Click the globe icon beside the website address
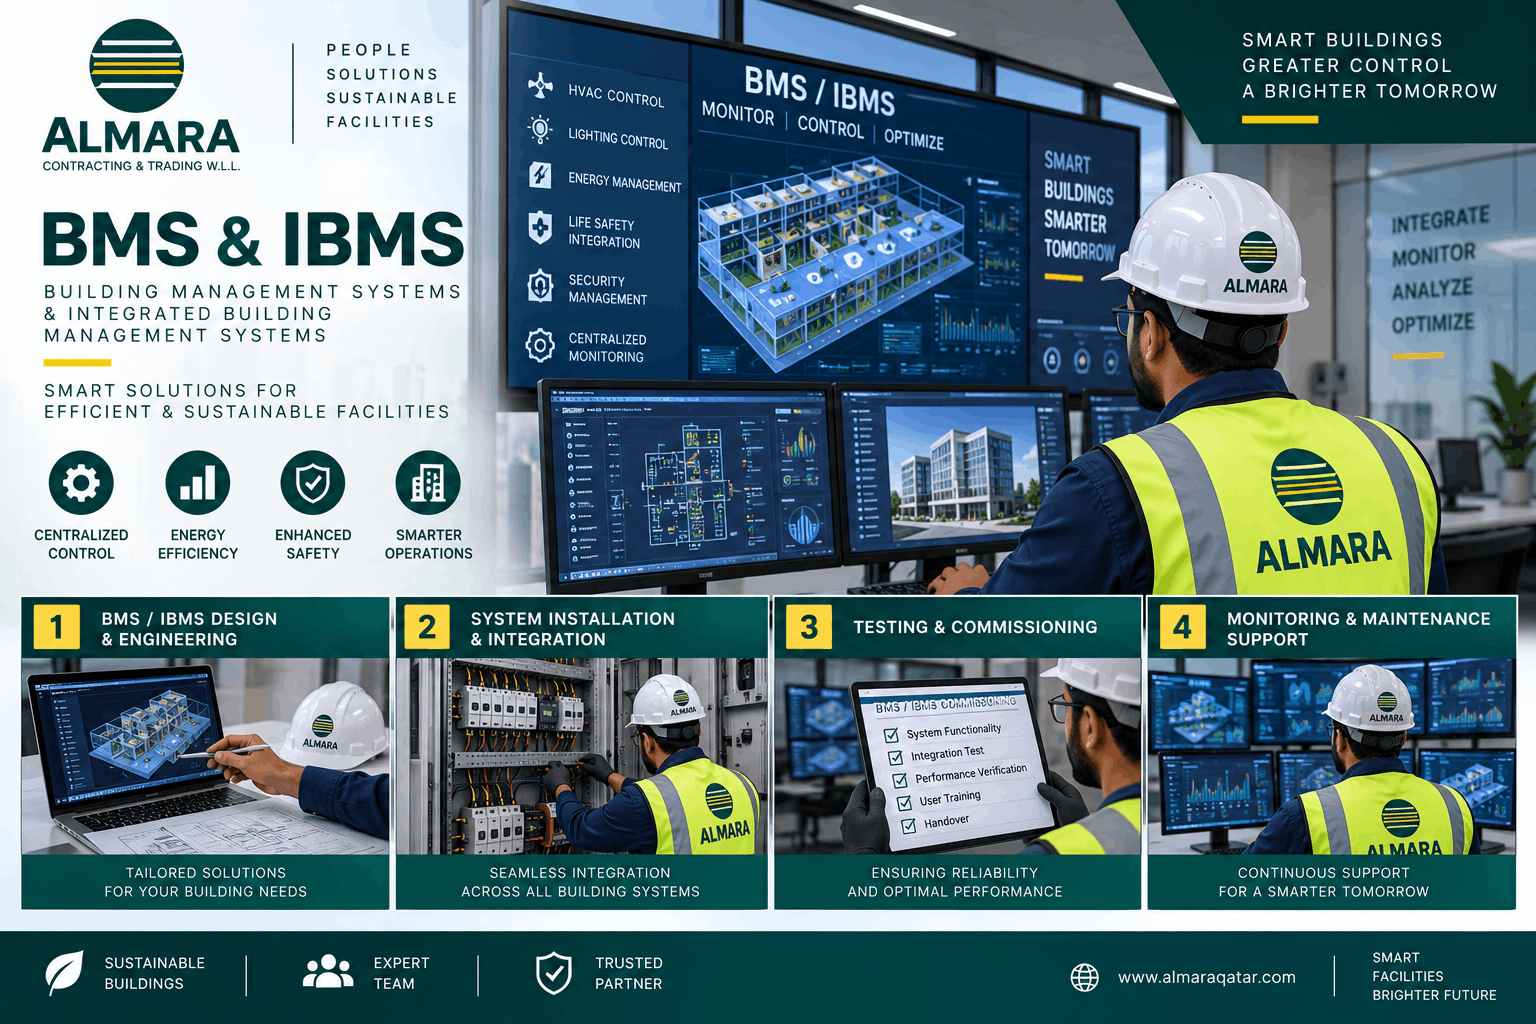This screenshot has width=1536, height=1024. 1085,977
